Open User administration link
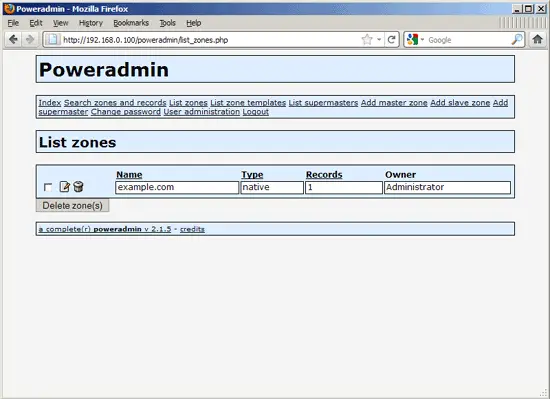This screenshot has height=399, width=550. pyautogui.click(x=202, y=112)
